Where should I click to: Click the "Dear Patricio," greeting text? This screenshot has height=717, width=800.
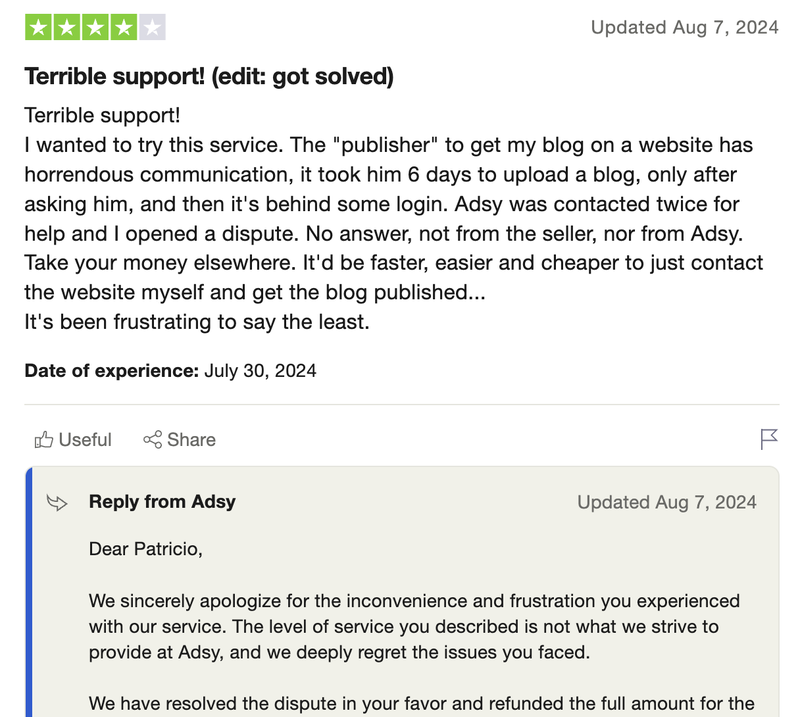(145, 549)
